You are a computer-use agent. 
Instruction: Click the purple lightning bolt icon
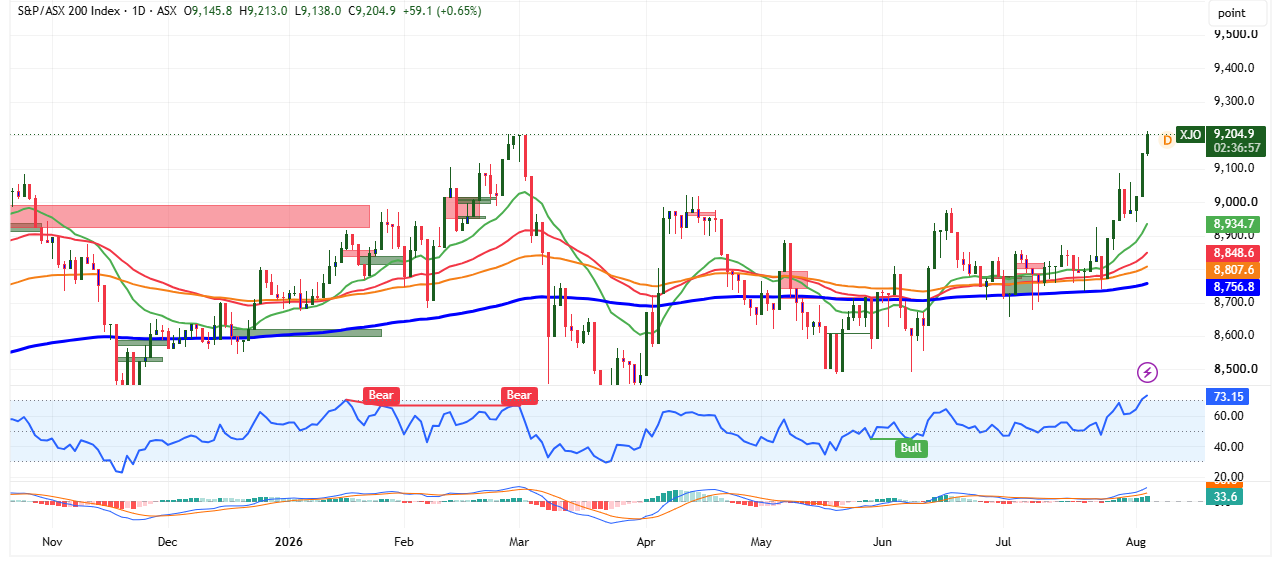tap(1148, 373)
